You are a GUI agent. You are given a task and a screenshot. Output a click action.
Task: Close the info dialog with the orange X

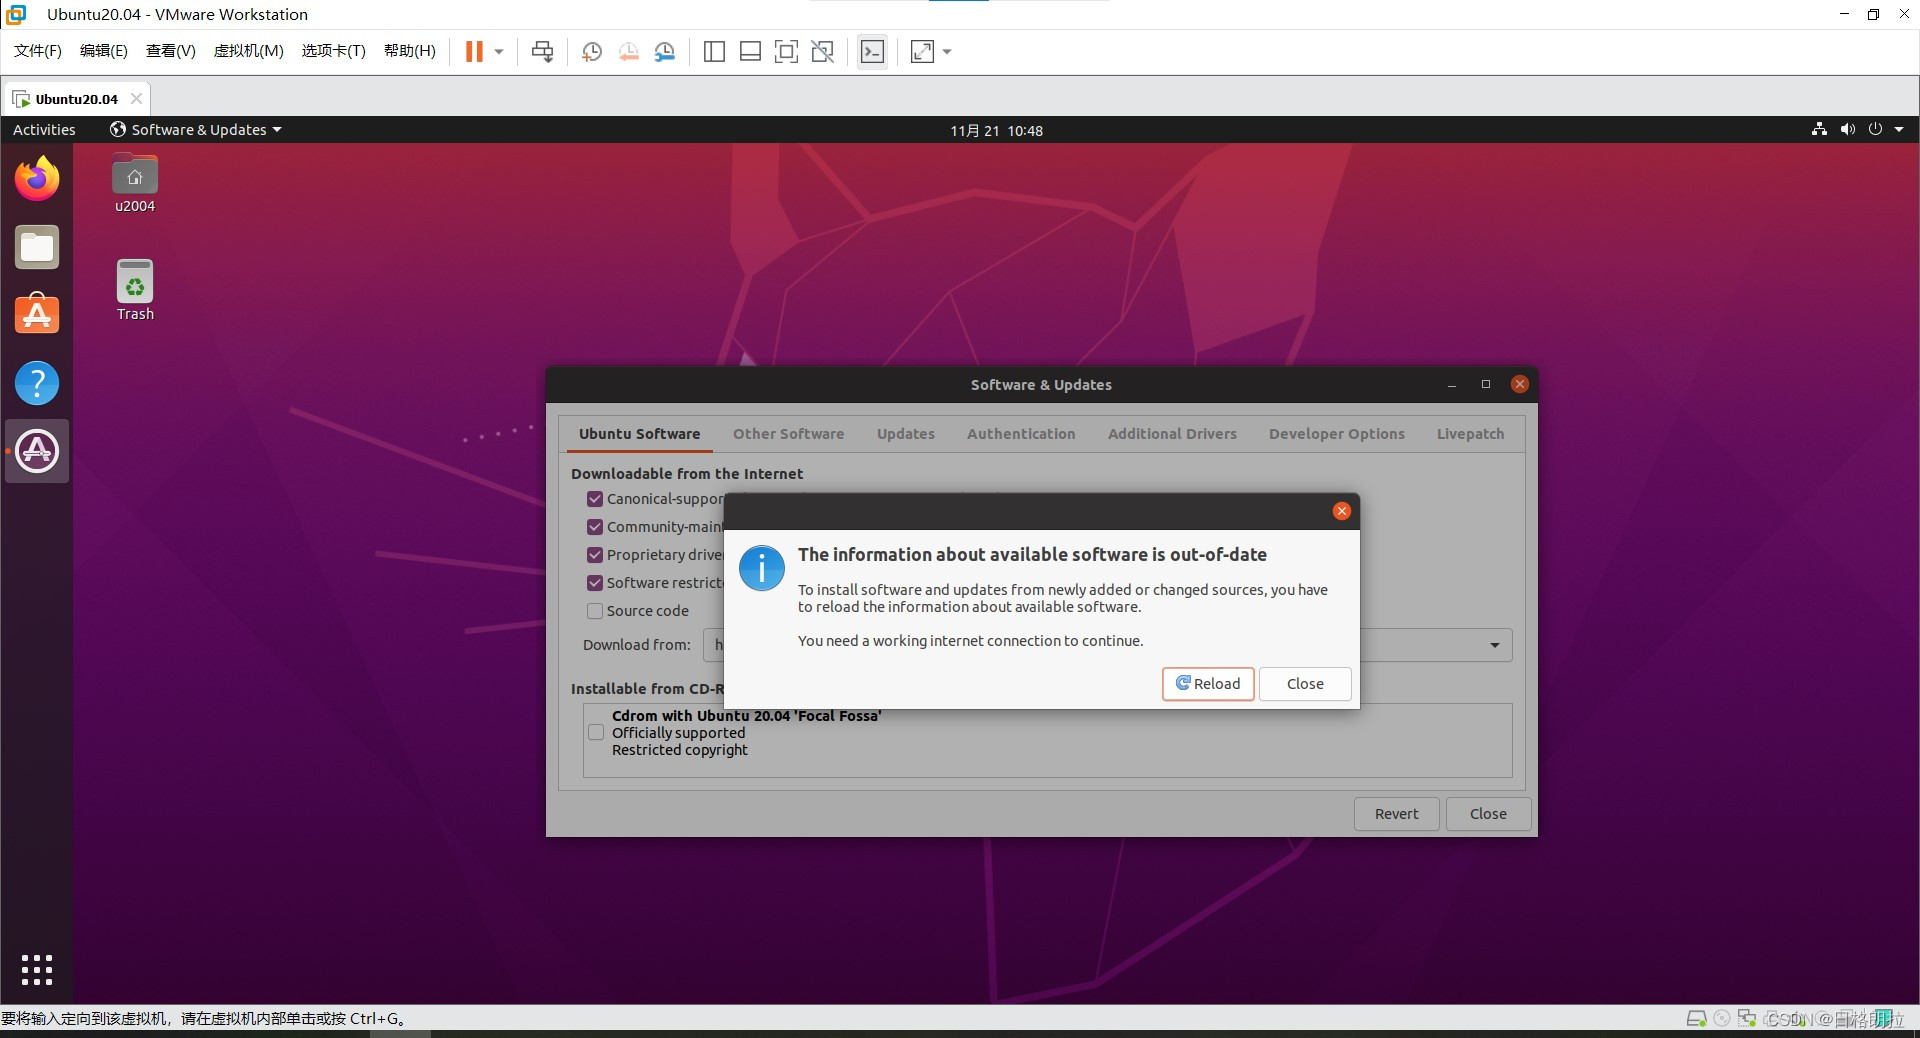coord(1342,511)
